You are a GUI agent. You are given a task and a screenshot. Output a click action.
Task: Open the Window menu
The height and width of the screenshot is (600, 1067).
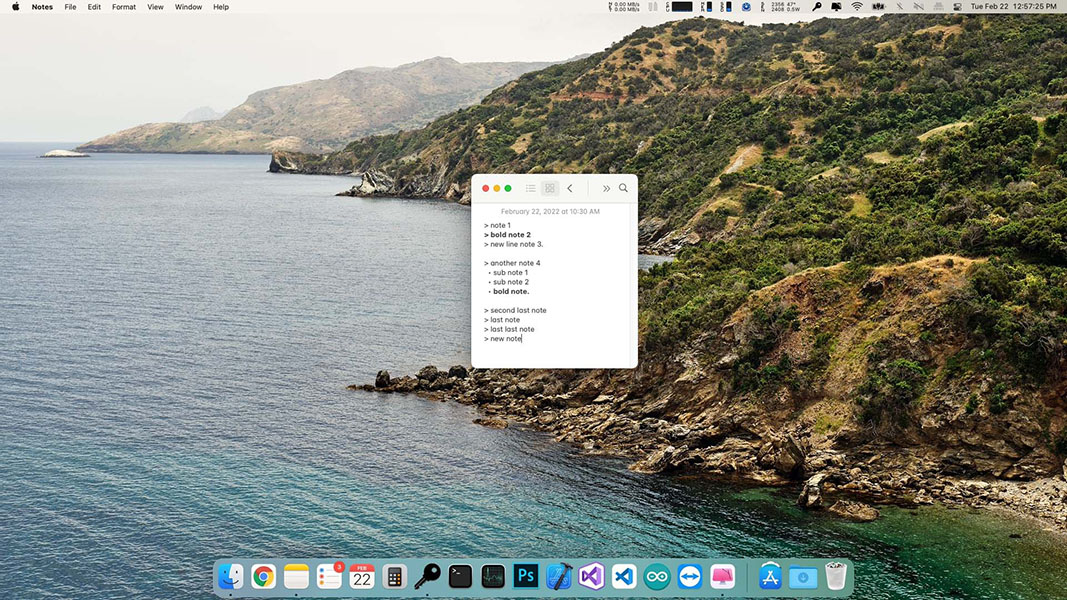point(188,7)
